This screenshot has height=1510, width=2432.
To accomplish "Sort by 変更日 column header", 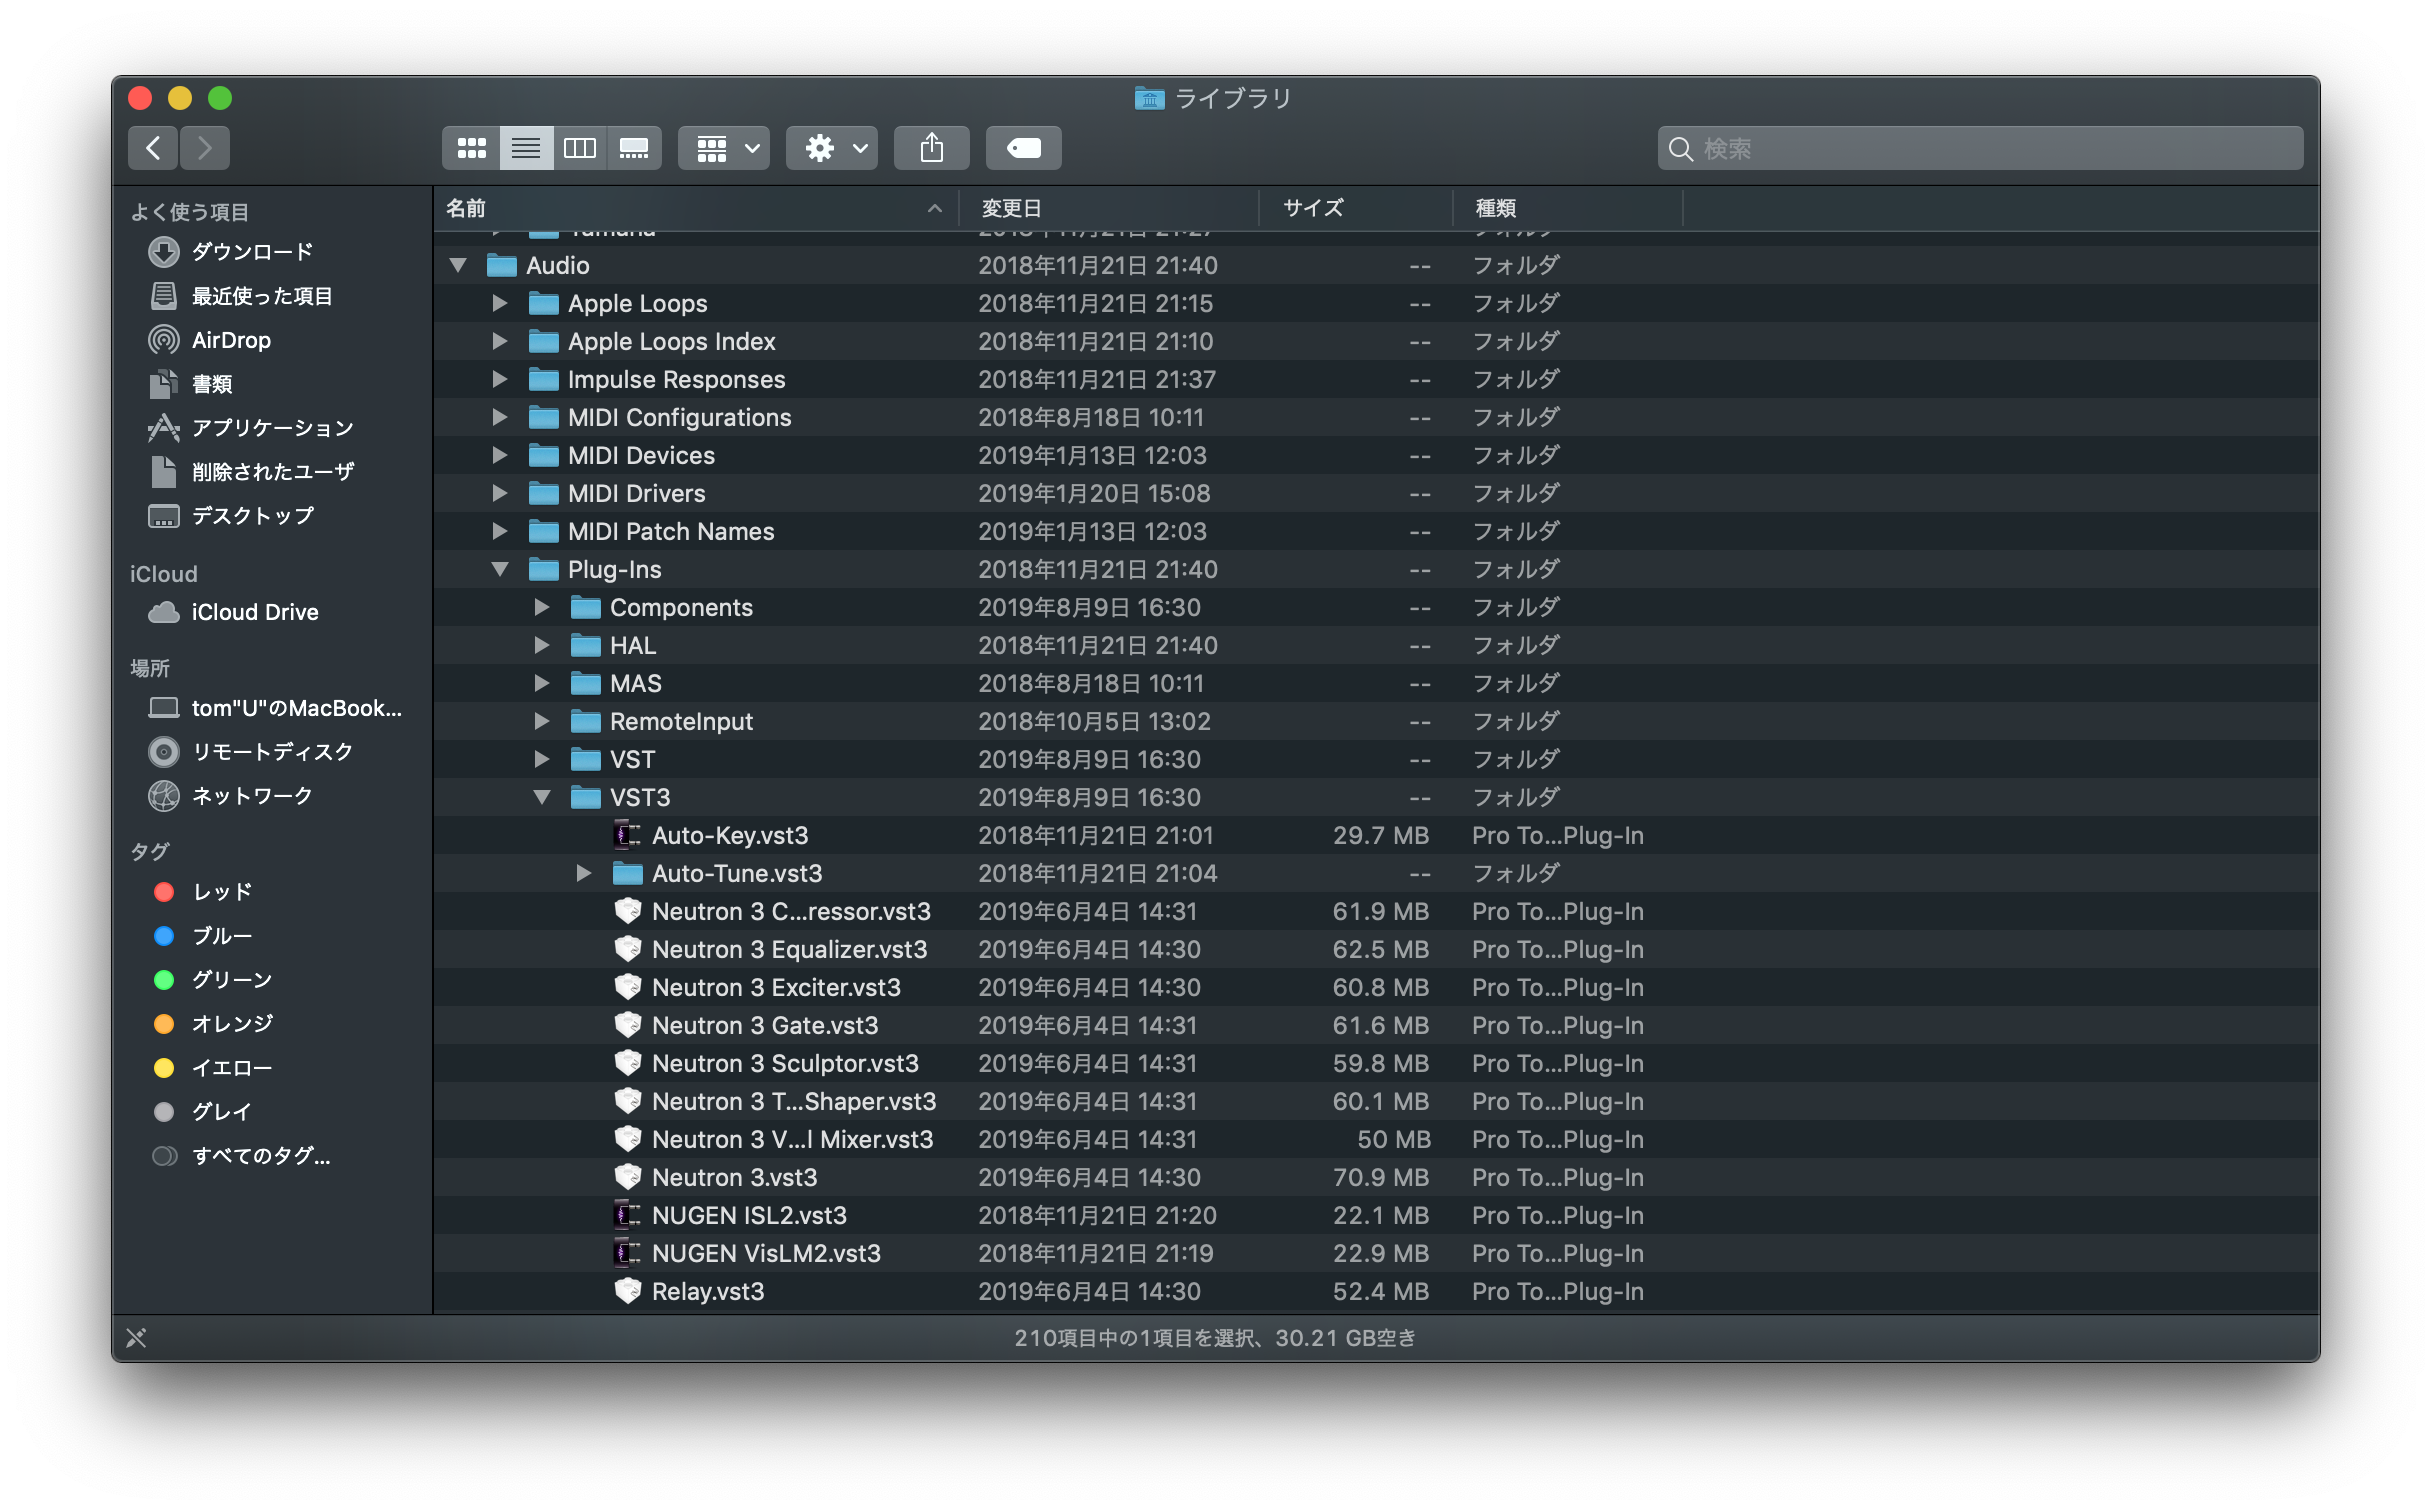I will pyautogui.click(x=1108, y=208).
